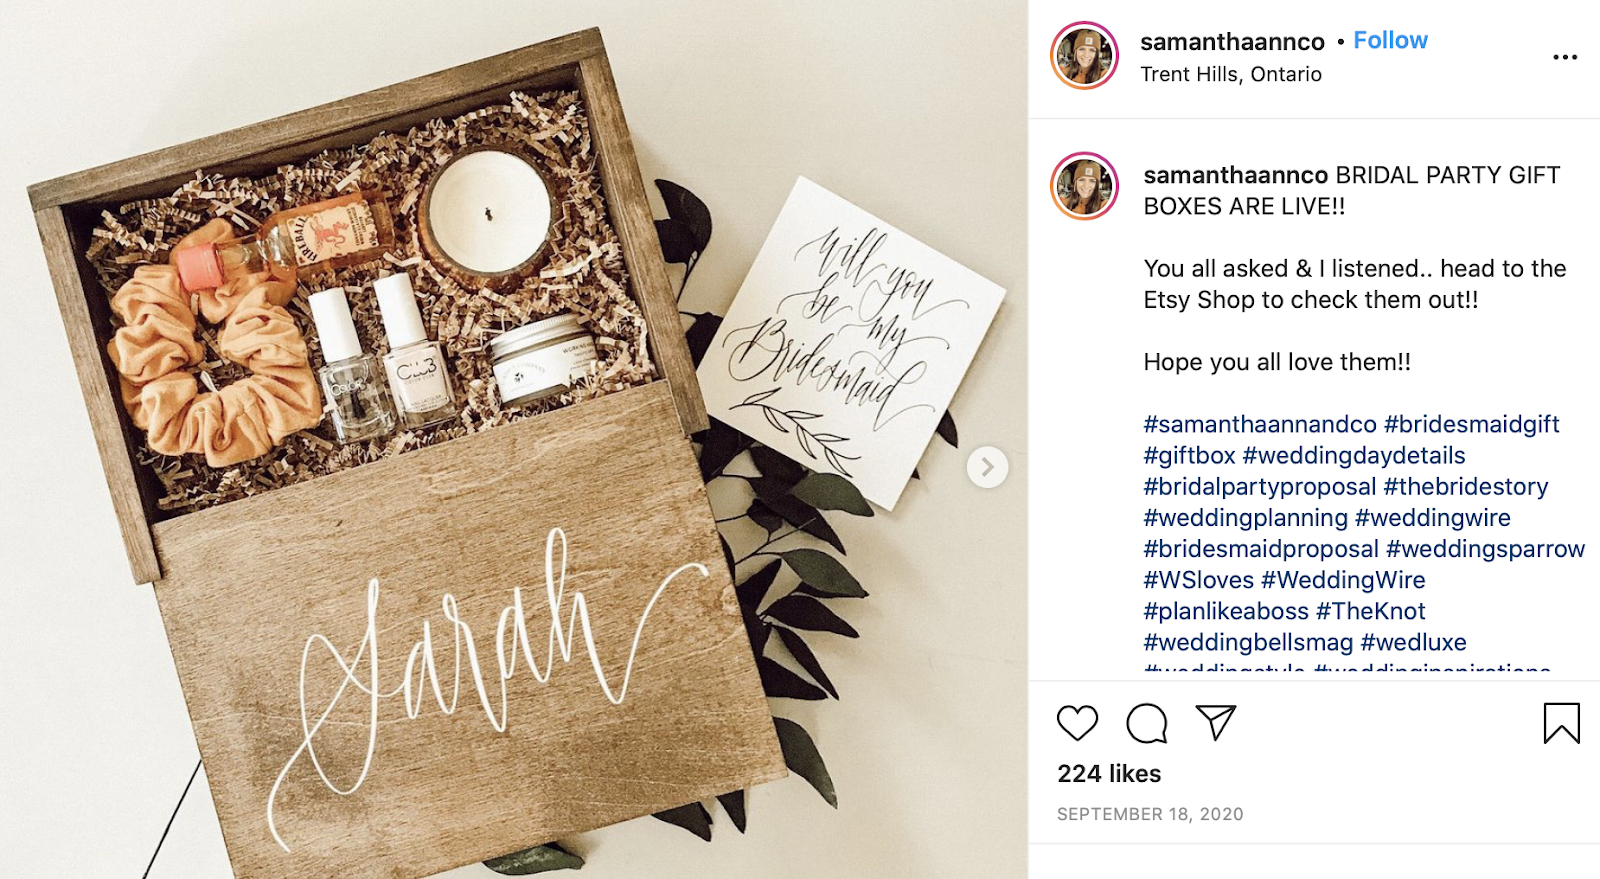Viewport: 1600px width, 879px height.
Task: Open comments with speech bubble icon
Action: tap(1146, 723)
